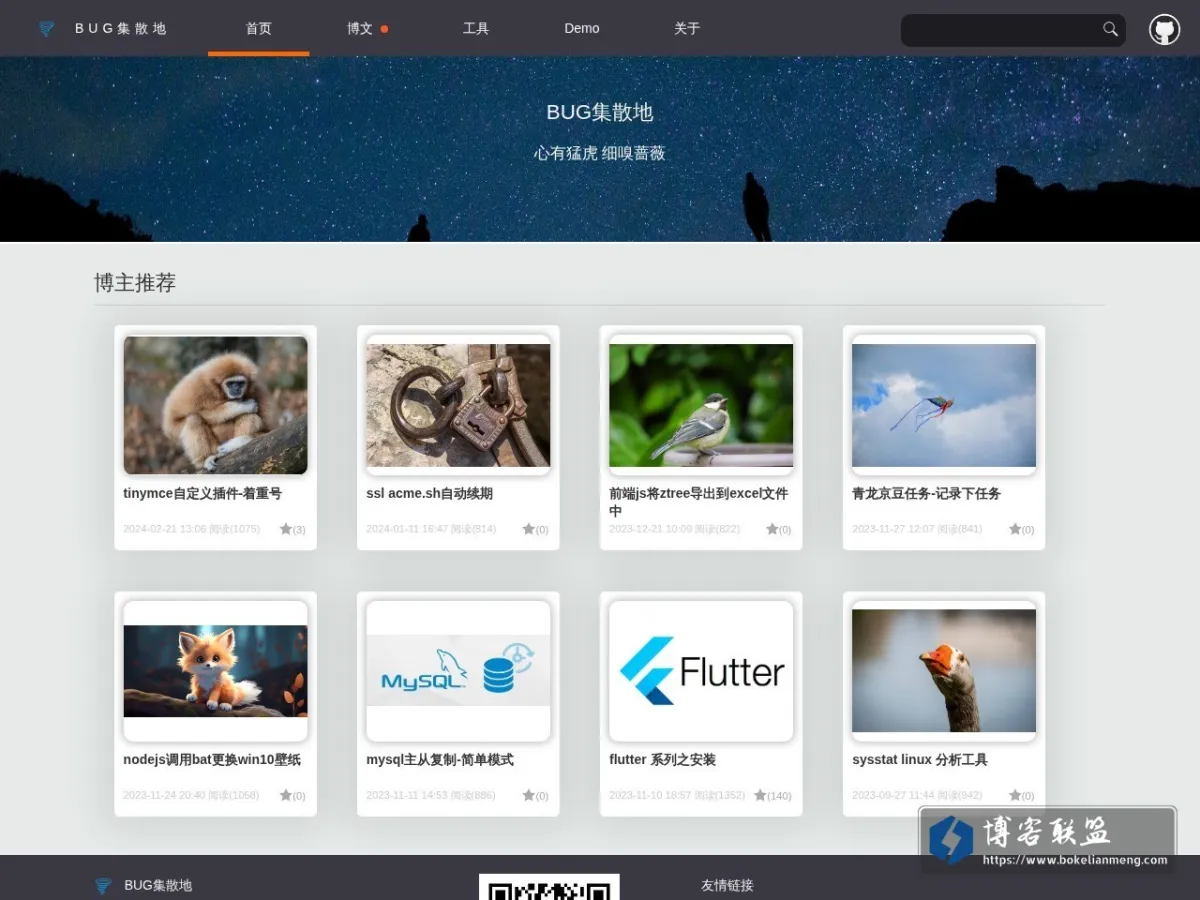Click the search magnifier icon

coord(1110,29)
